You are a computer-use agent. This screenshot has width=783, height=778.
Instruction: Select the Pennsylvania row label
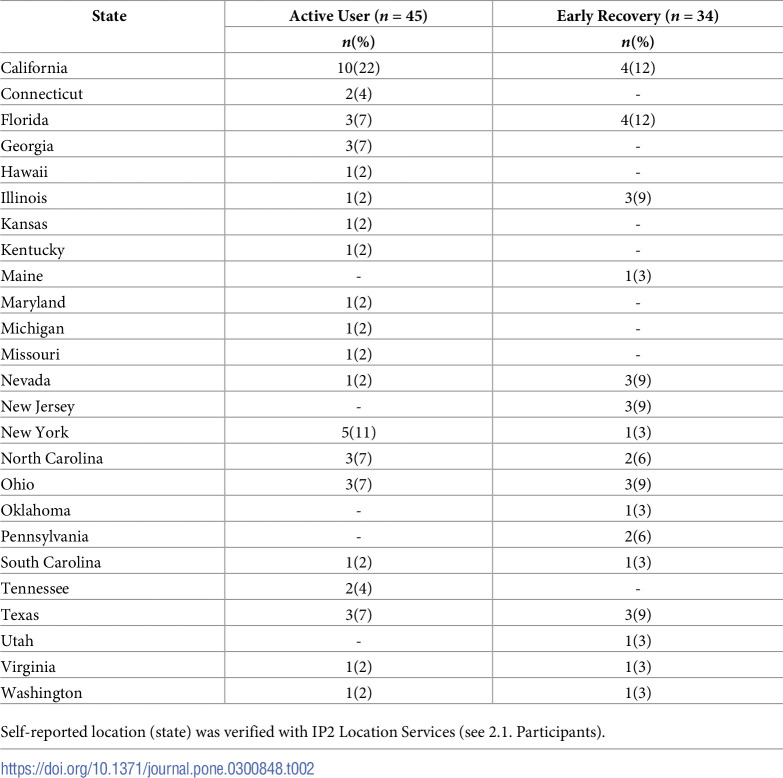click(x=44, y=537)
